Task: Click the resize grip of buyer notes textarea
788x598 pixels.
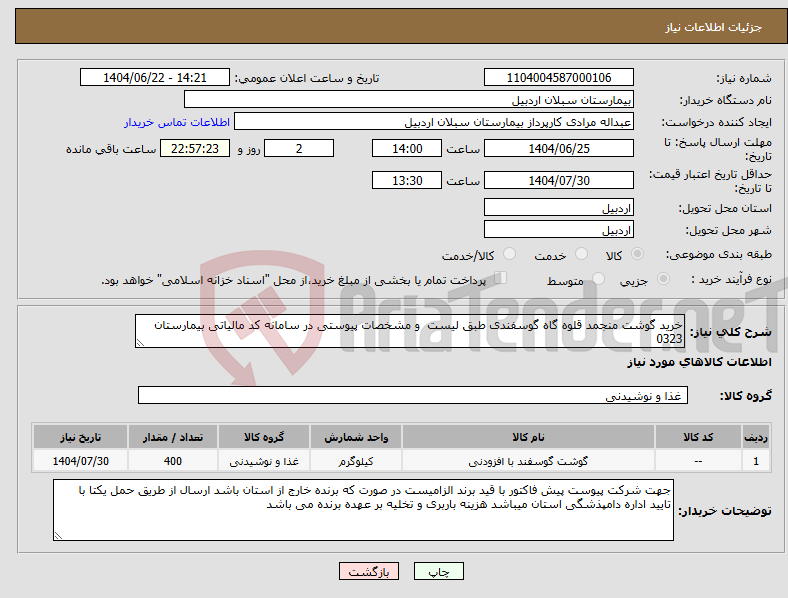Action: coord(58,536)
